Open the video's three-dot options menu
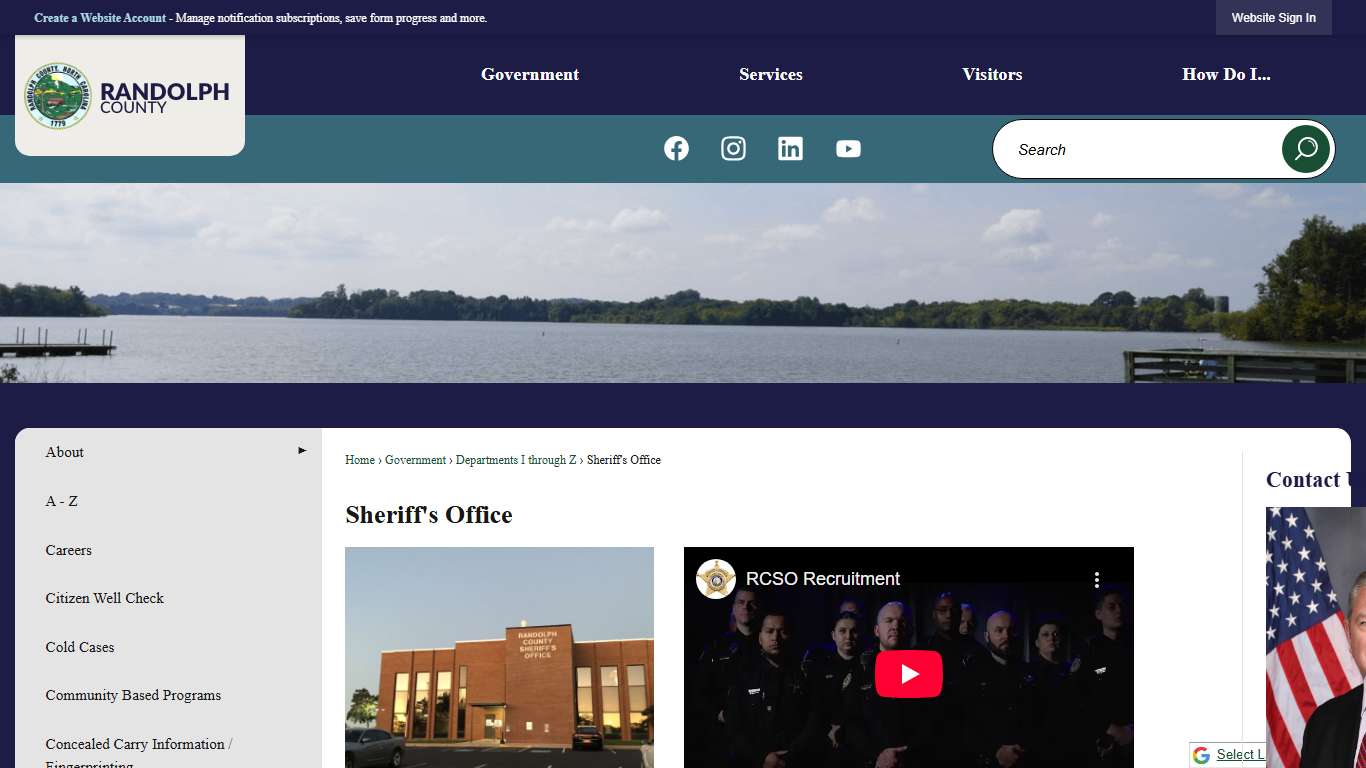Image resolution: width=1366 pixels, height=768 pixels. pyautogui.click(x=1096, y=579)
